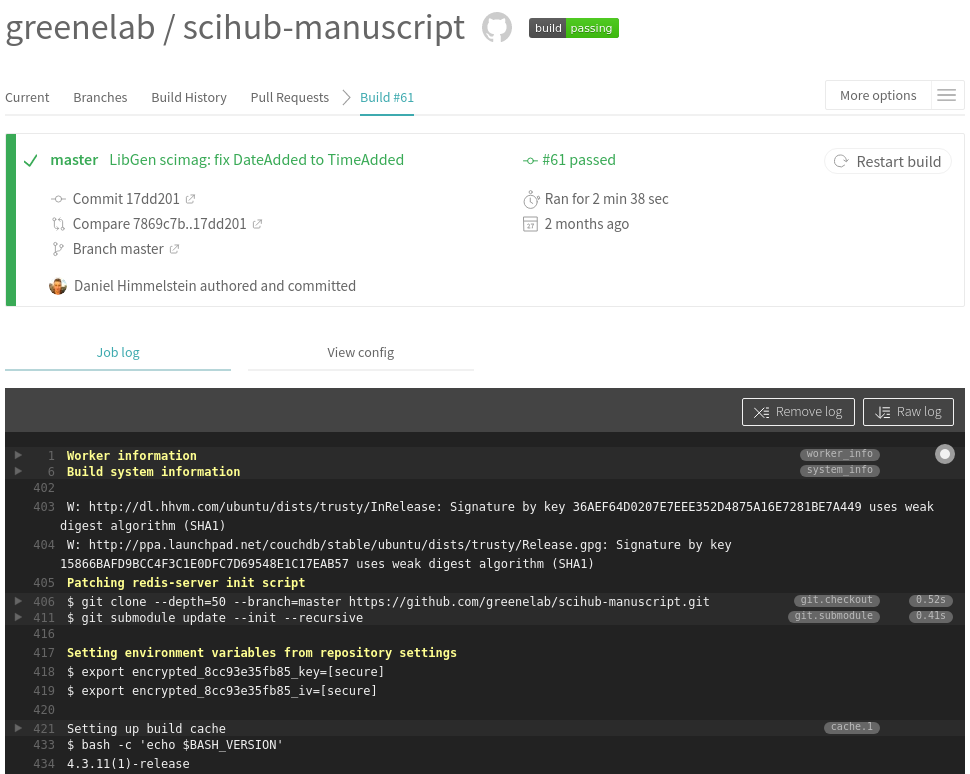Click the cache.1 log tag
This screenshot has width=970, height=774.
point(852,726)
